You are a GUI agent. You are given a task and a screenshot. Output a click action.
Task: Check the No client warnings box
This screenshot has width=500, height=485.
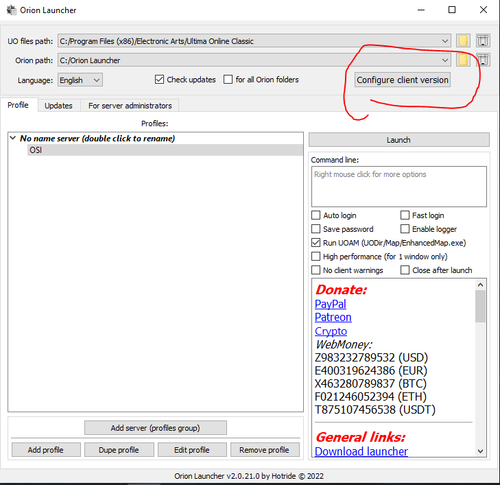coord(316,270)
